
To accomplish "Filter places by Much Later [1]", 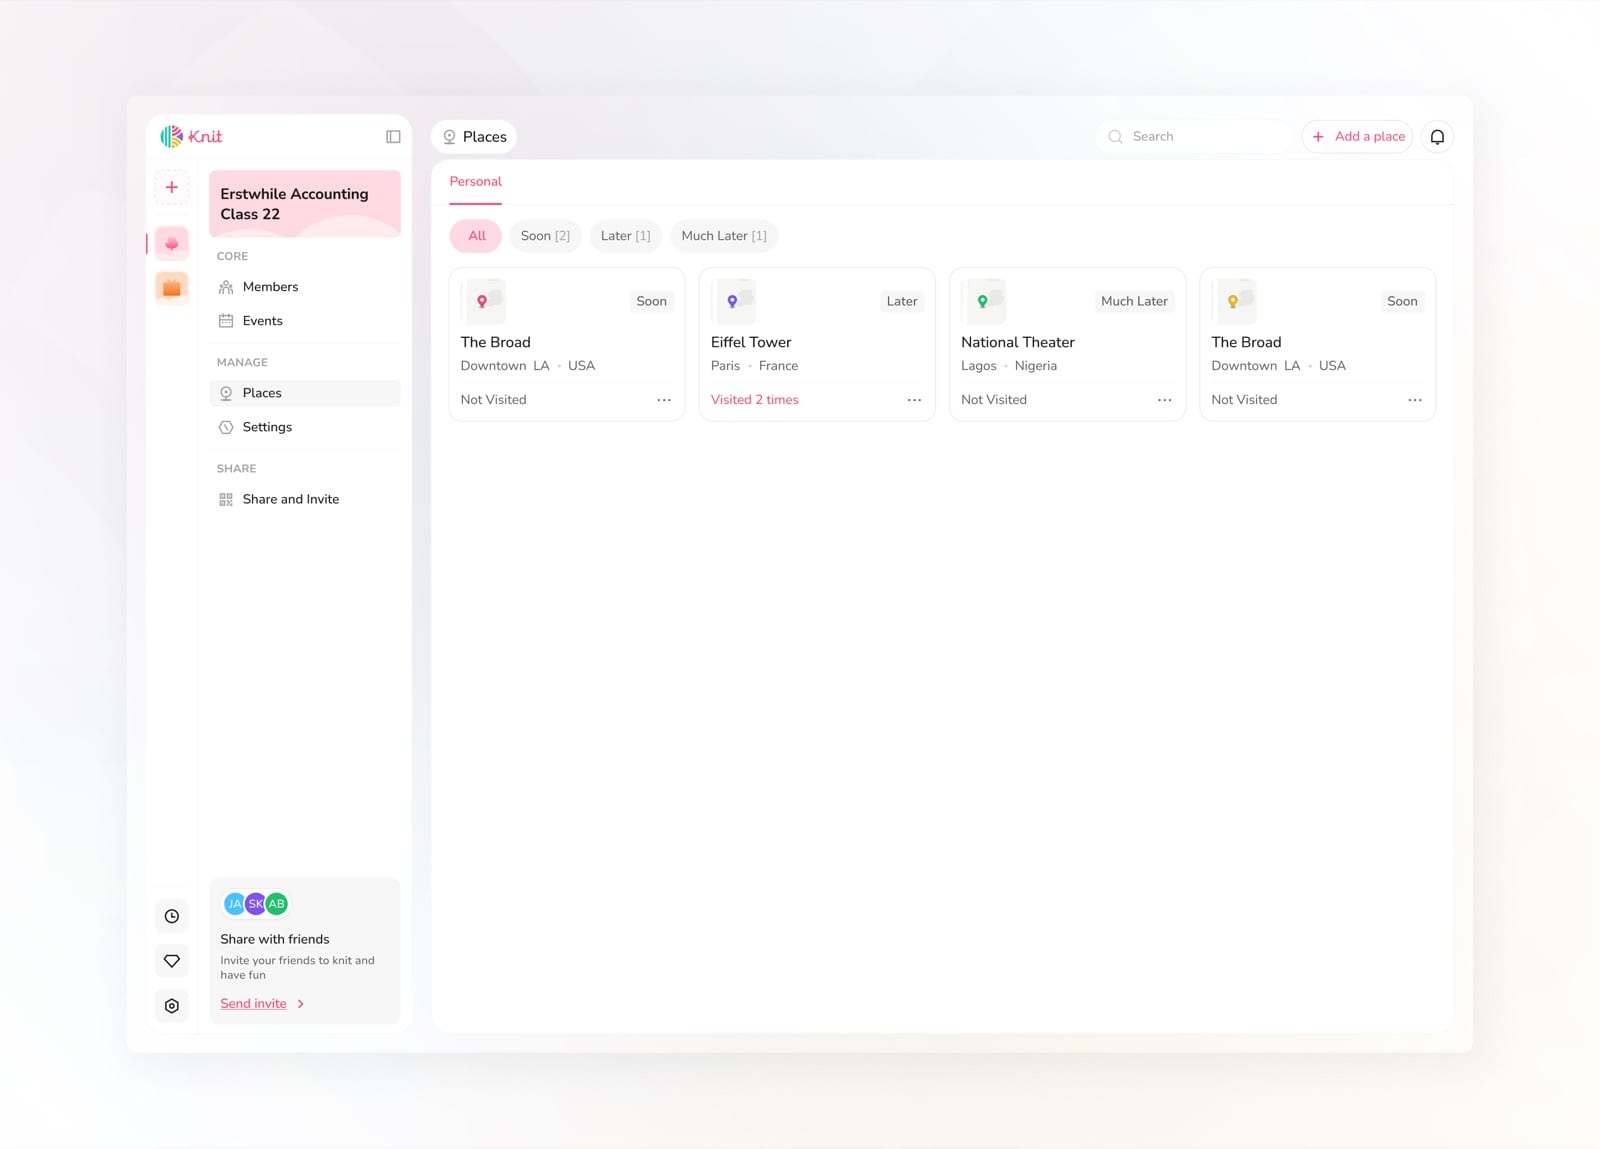I will [x=724, y=236].
